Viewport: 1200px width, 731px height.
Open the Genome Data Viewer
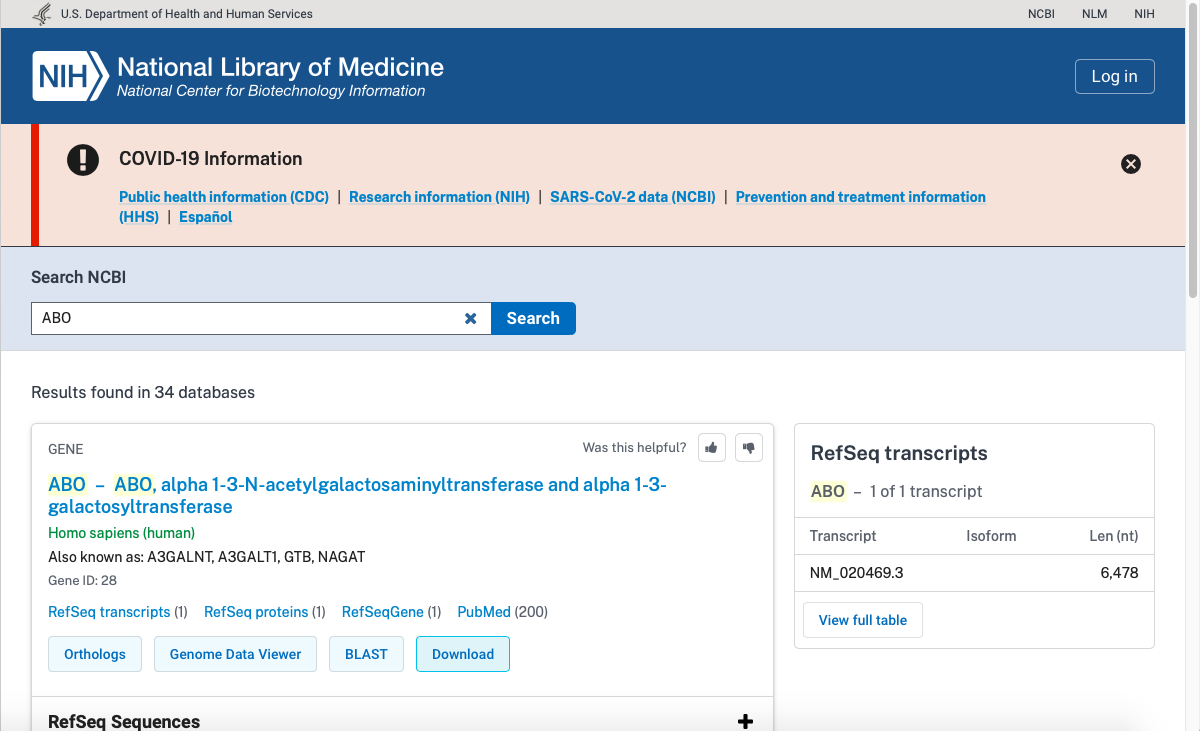click(x=235, y=654)
